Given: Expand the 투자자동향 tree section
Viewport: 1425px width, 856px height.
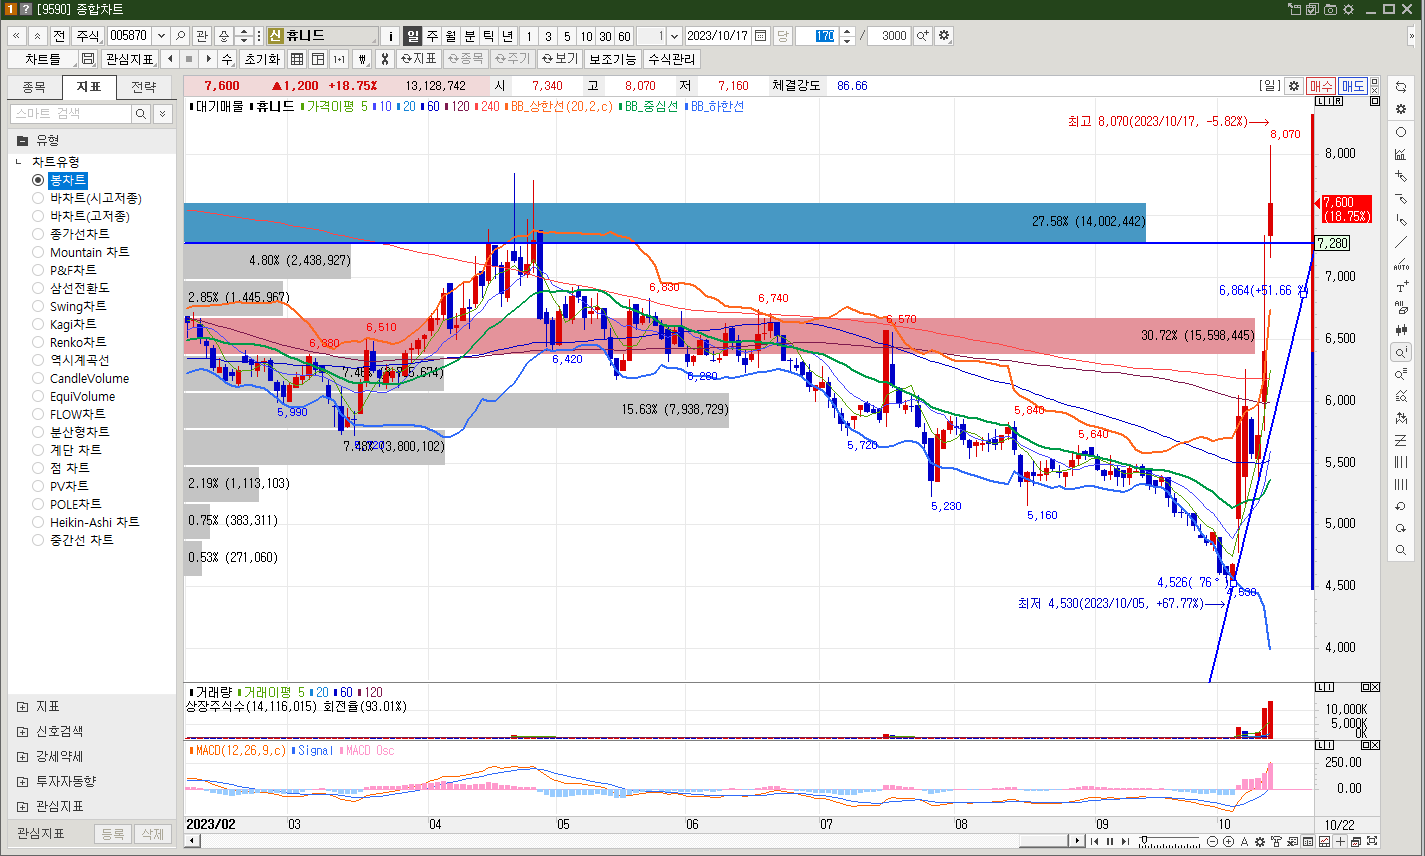Looking at the screenshot, I should [22, 782].
